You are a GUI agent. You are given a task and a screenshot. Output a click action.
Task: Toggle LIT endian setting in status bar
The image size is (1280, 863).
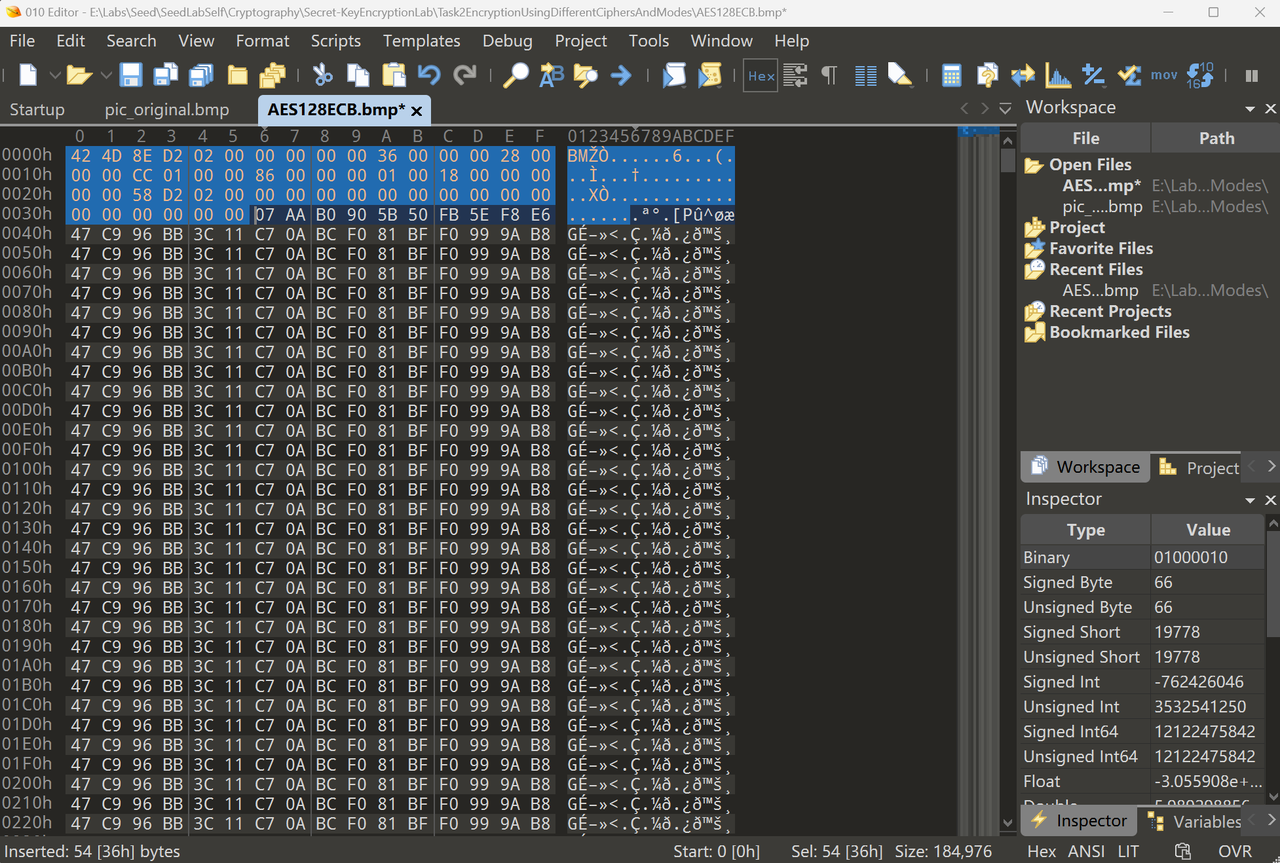1129,851
